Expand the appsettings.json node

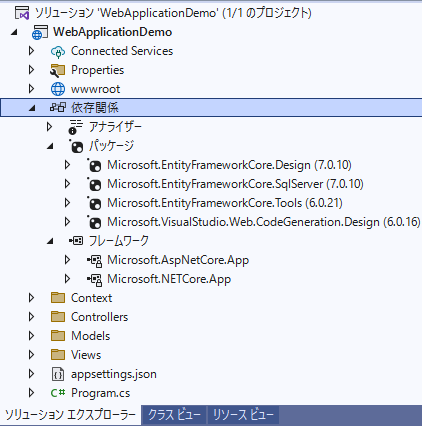pos(32,374)
